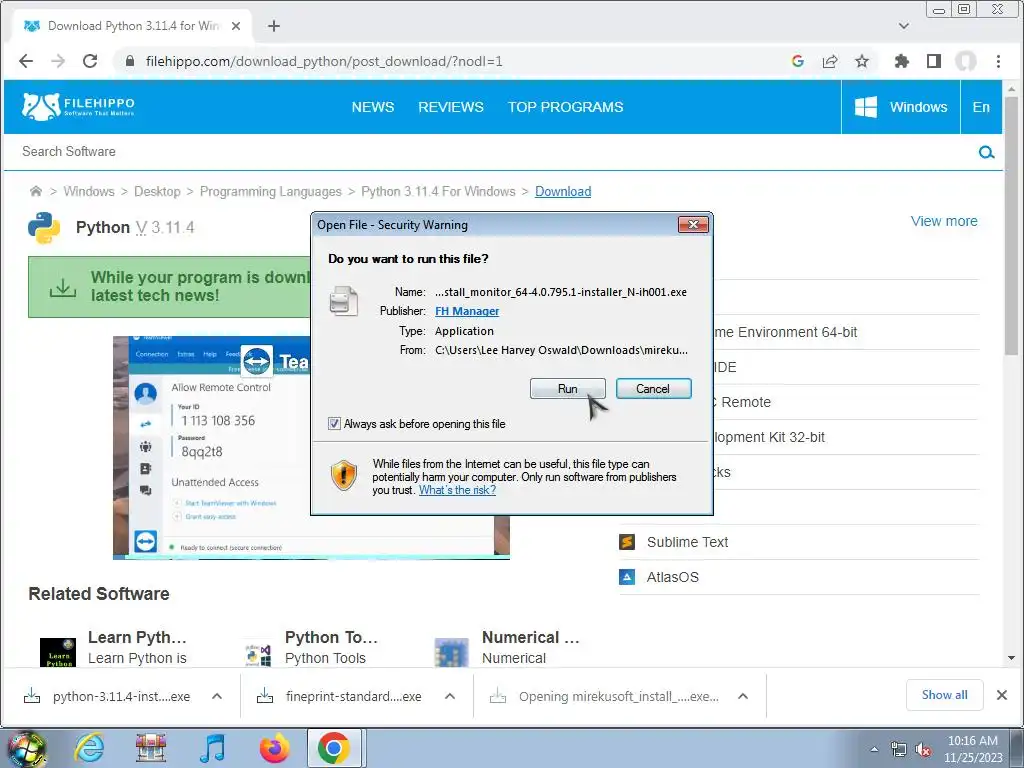
Task: Open the REVIEWS section
Action: (x=451, y=107)
